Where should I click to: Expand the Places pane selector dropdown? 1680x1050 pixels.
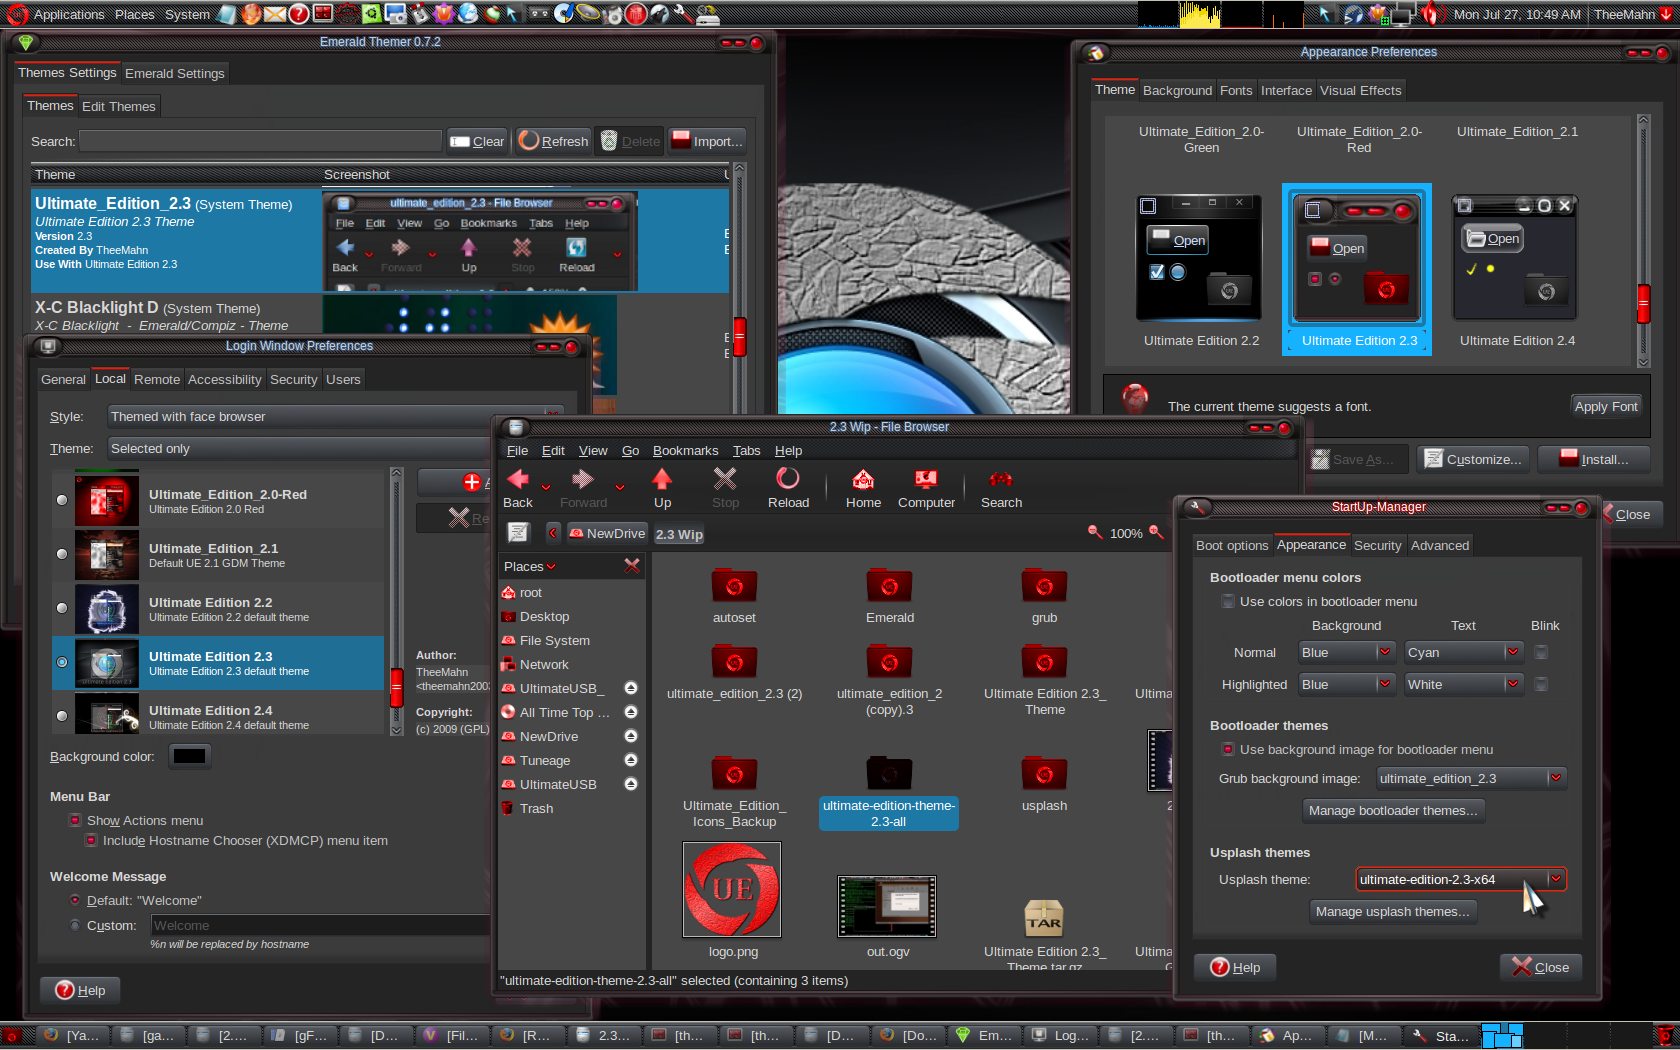[530, 566]
